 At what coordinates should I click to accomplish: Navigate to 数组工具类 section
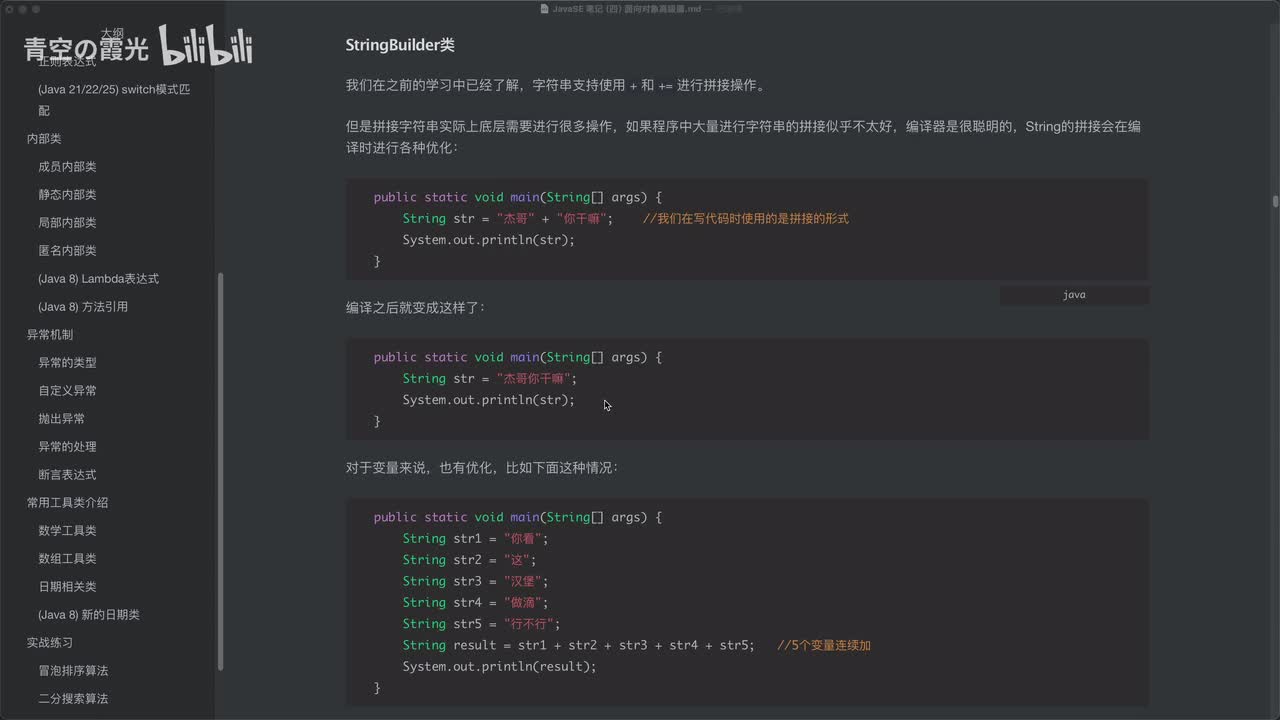67,559
